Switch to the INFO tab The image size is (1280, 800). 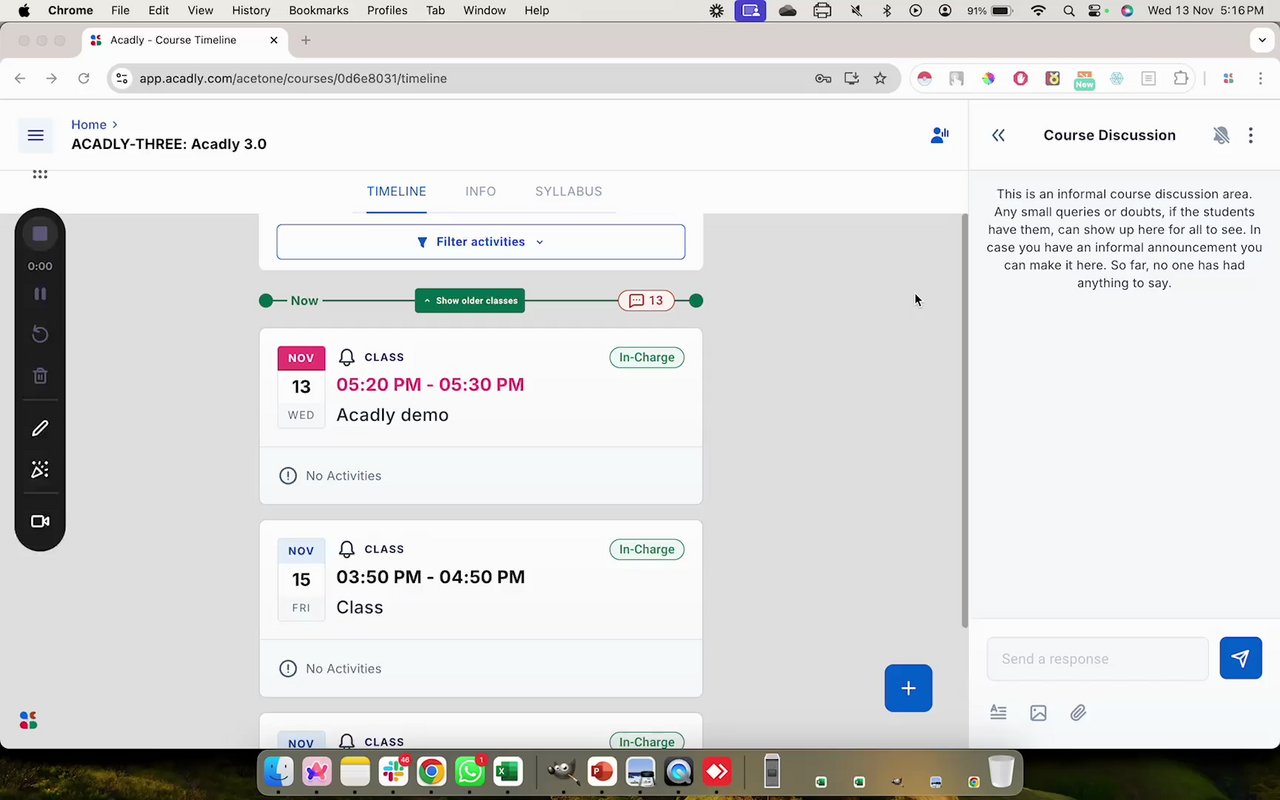tap(480, 191)
